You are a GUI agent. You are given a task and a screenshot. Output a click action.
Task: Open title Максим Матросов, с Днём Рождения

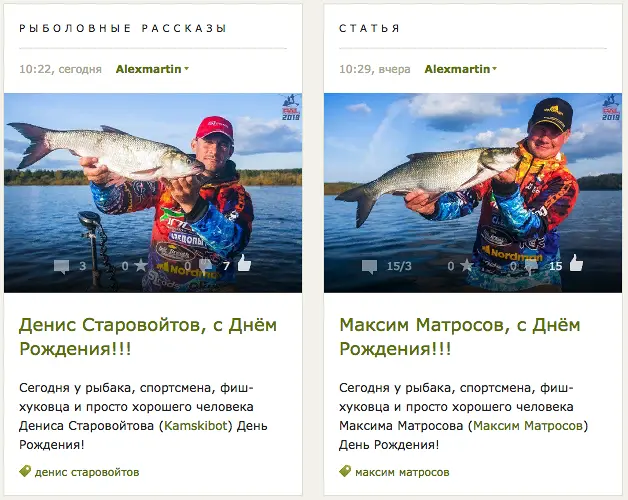tap(460, 337)
